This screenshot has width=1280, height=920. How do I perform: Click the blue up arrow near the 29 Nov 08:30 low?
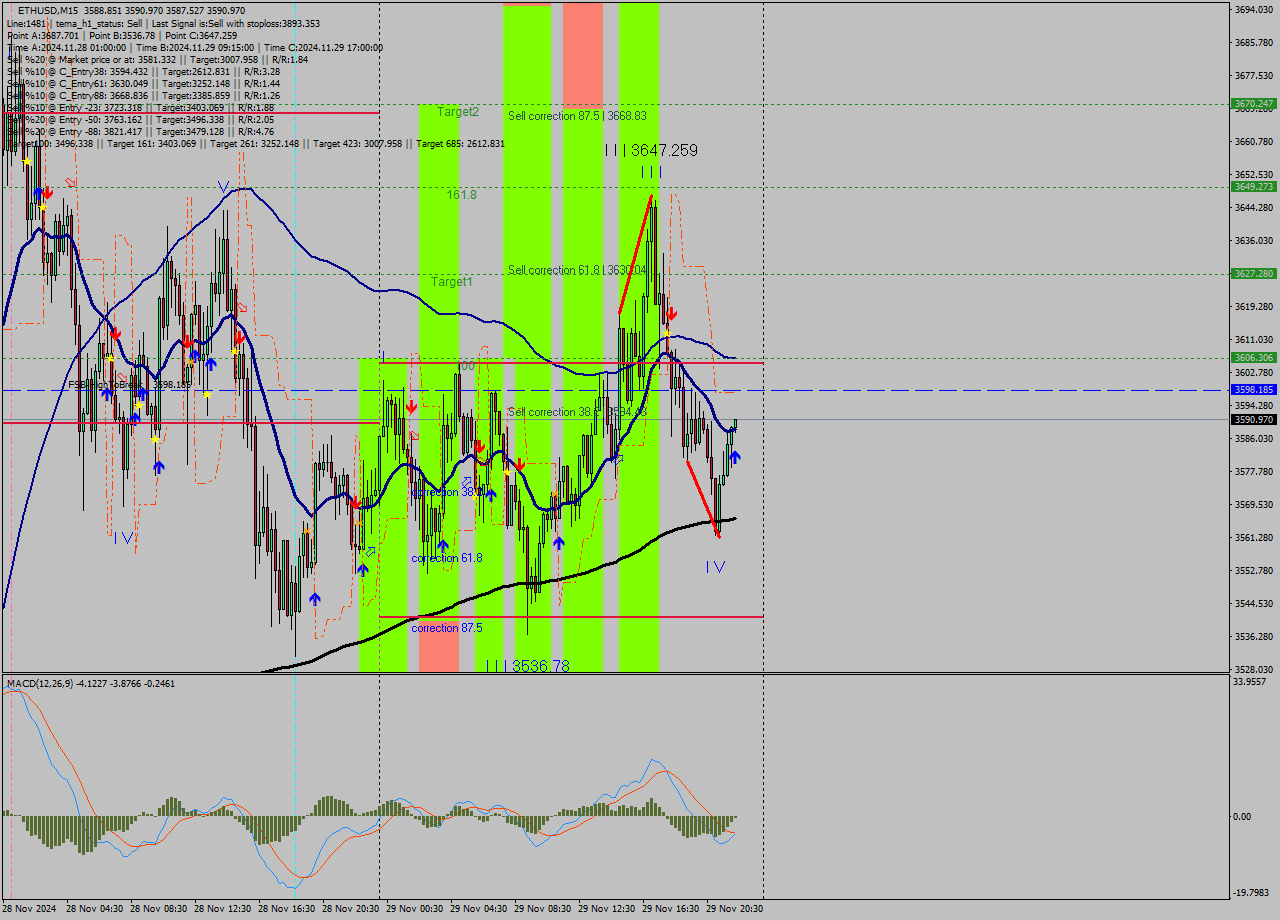tap(559, 543)
